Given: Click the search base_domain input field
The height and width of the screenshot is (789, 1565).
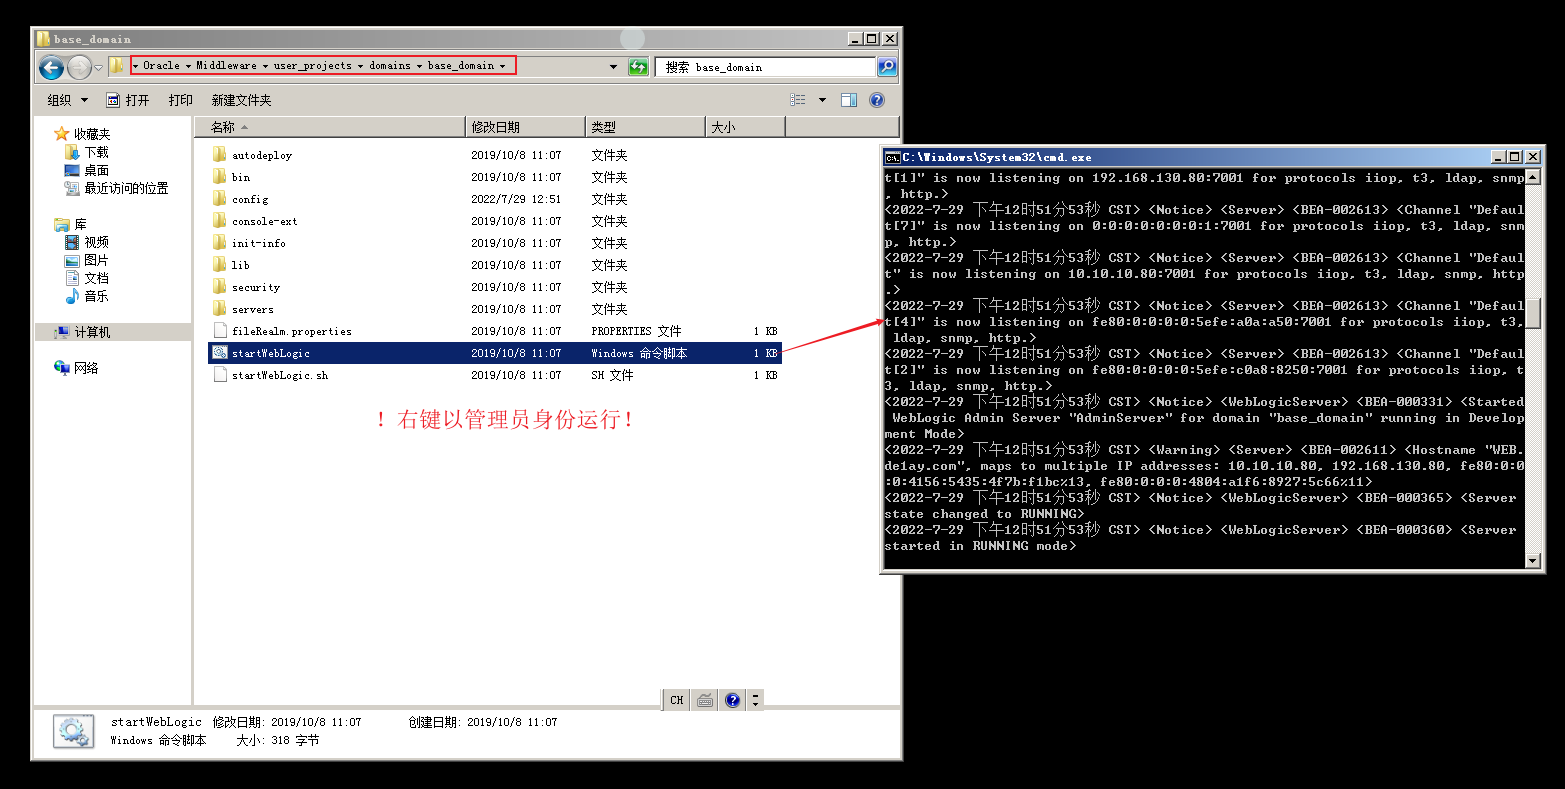Looking at the screenshot, I should tap(765, 67).
